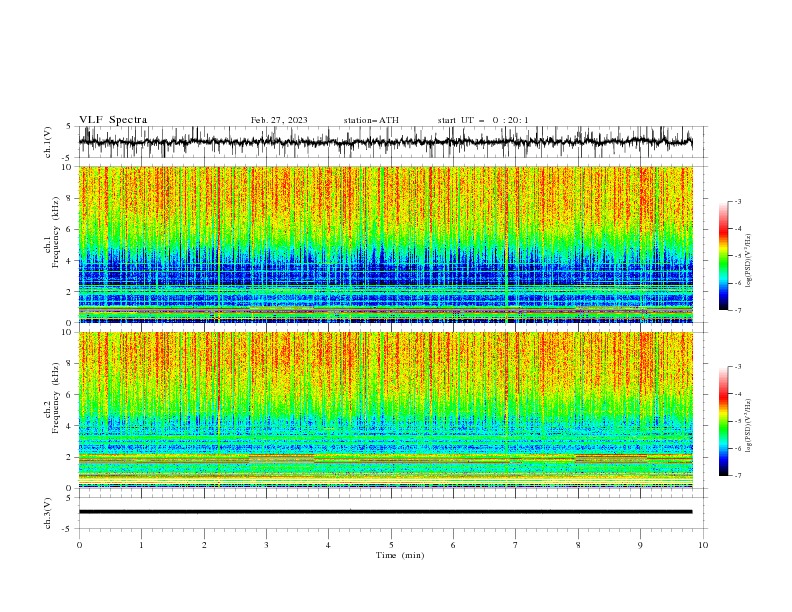Click time axis tick label "3"
The width and height of the screenshot is (792, 612).
(266, 545)
